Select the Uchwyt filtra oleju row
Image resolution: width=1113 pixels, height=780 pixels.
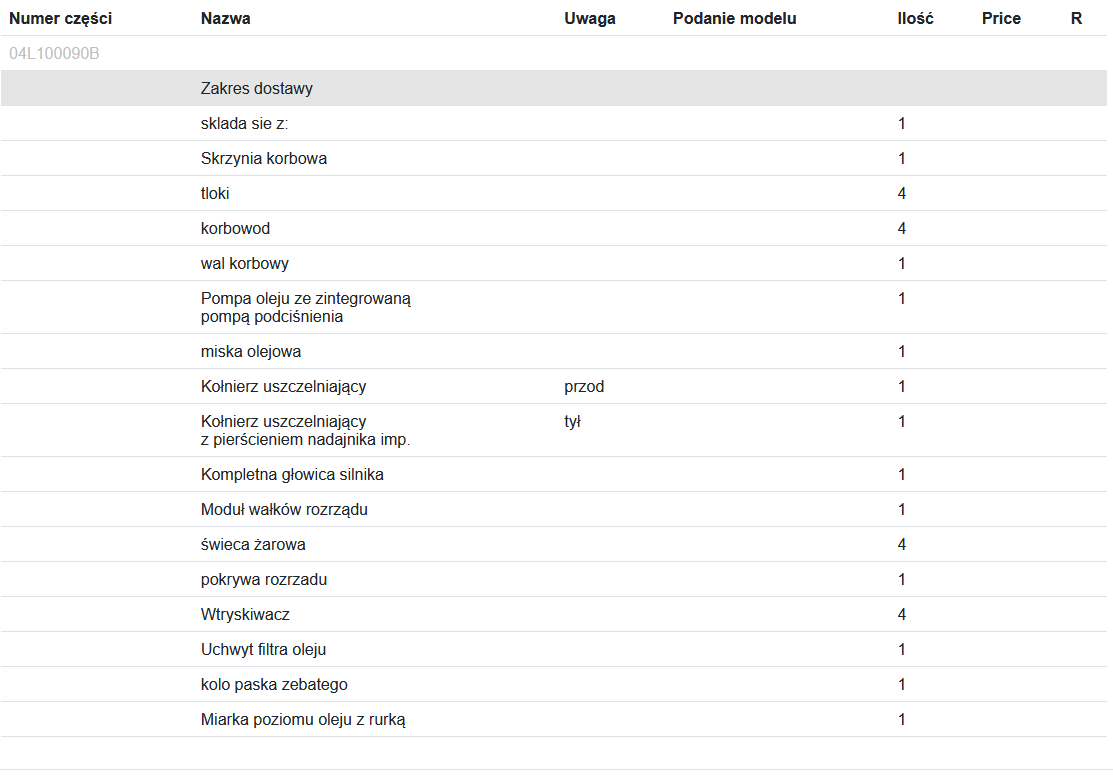tap(263, 650)
